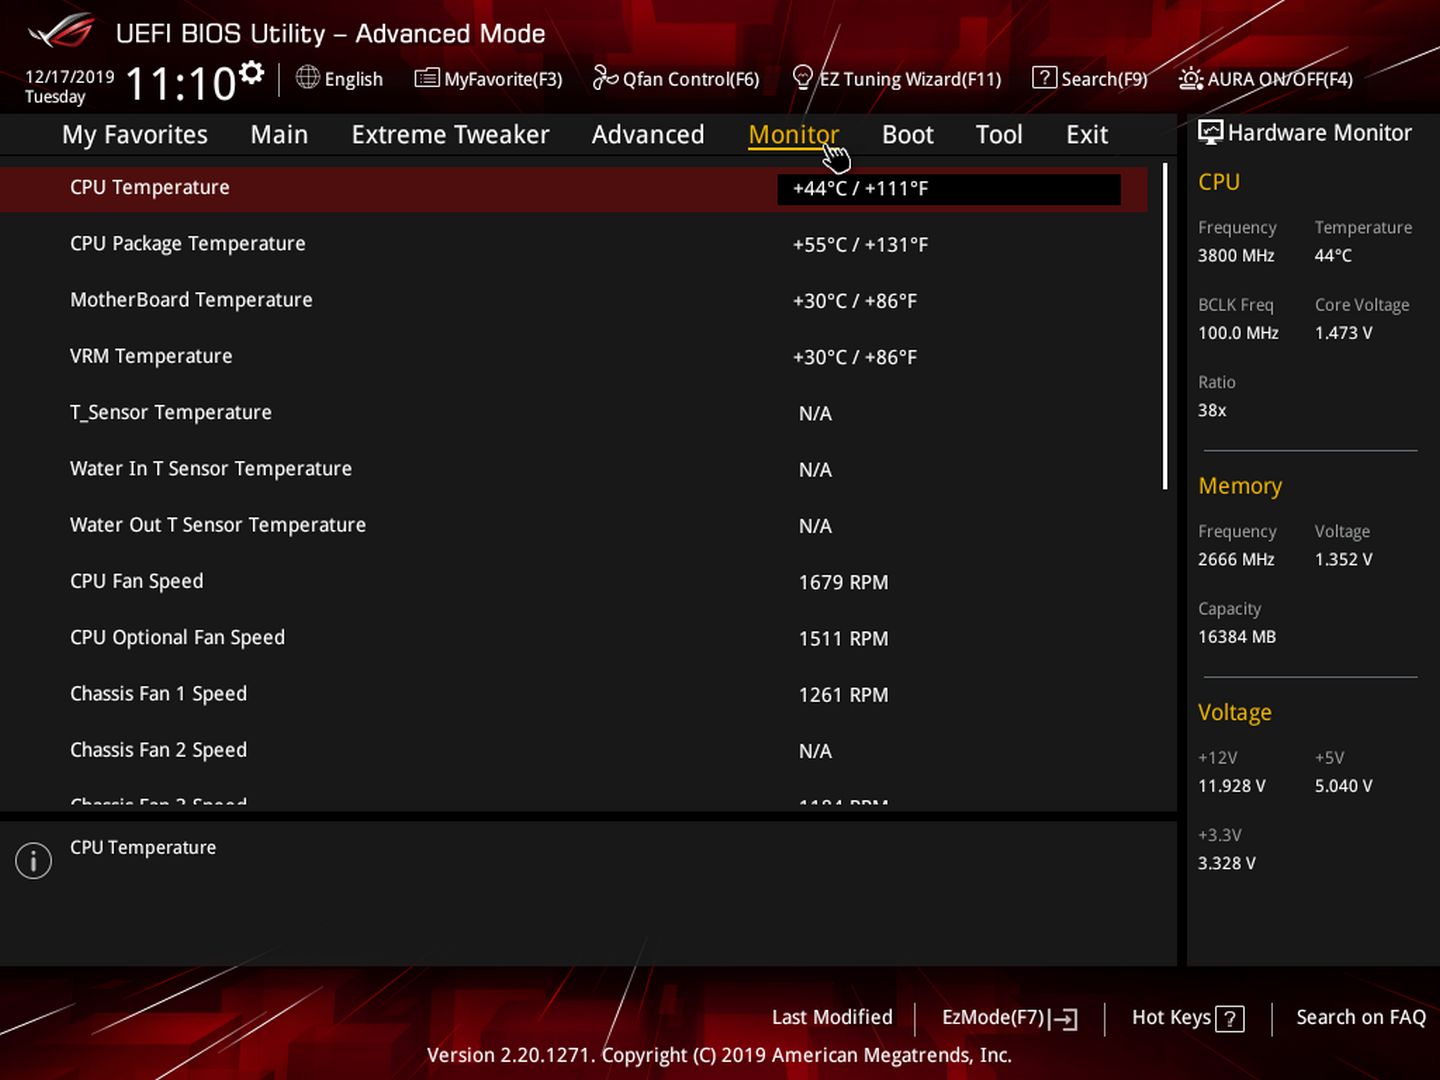Image resolution: width=1440 pixels, height=1080 pixels.
Task: Click the 1.352 V memory voltage value
Action: [x=1344, y=560]
